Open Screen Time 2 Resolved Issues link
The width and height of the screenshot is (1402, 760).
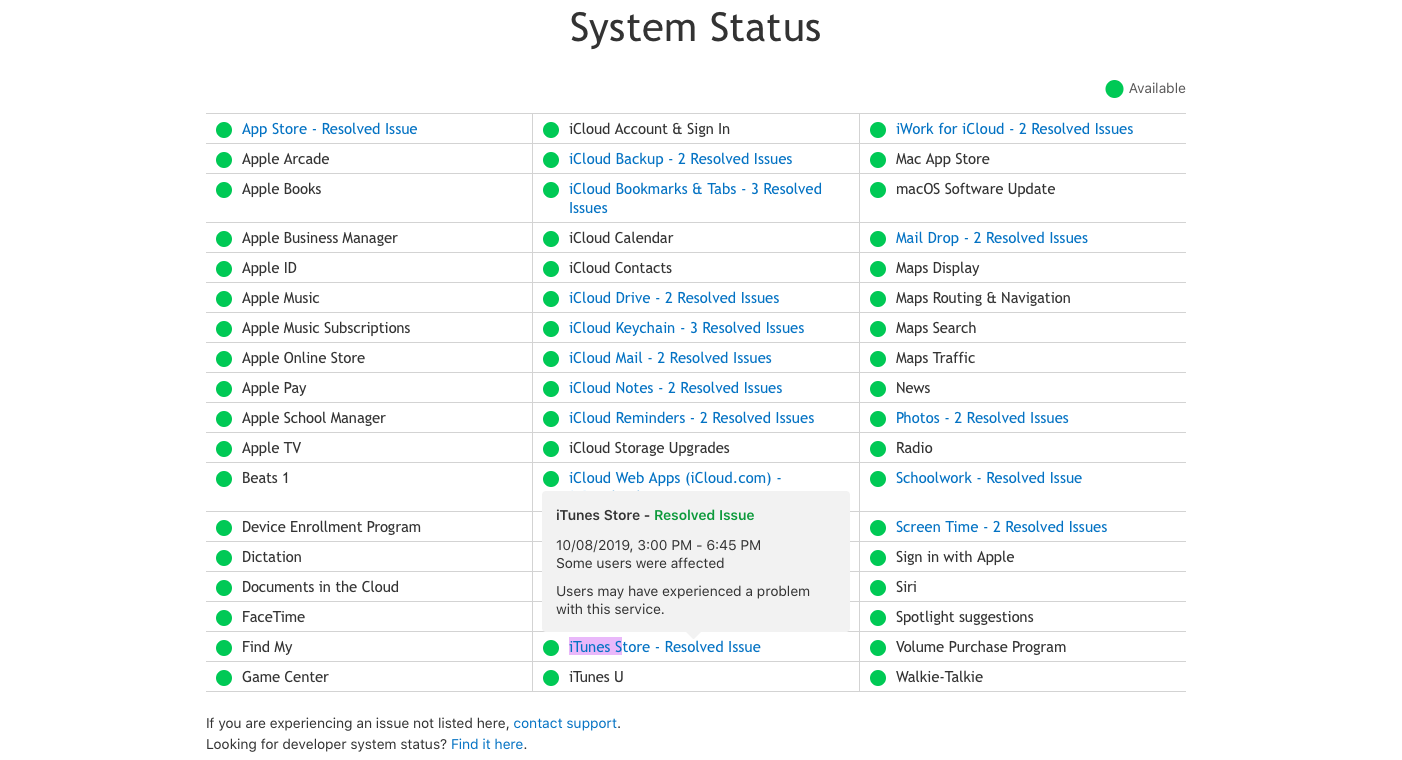1001,527
